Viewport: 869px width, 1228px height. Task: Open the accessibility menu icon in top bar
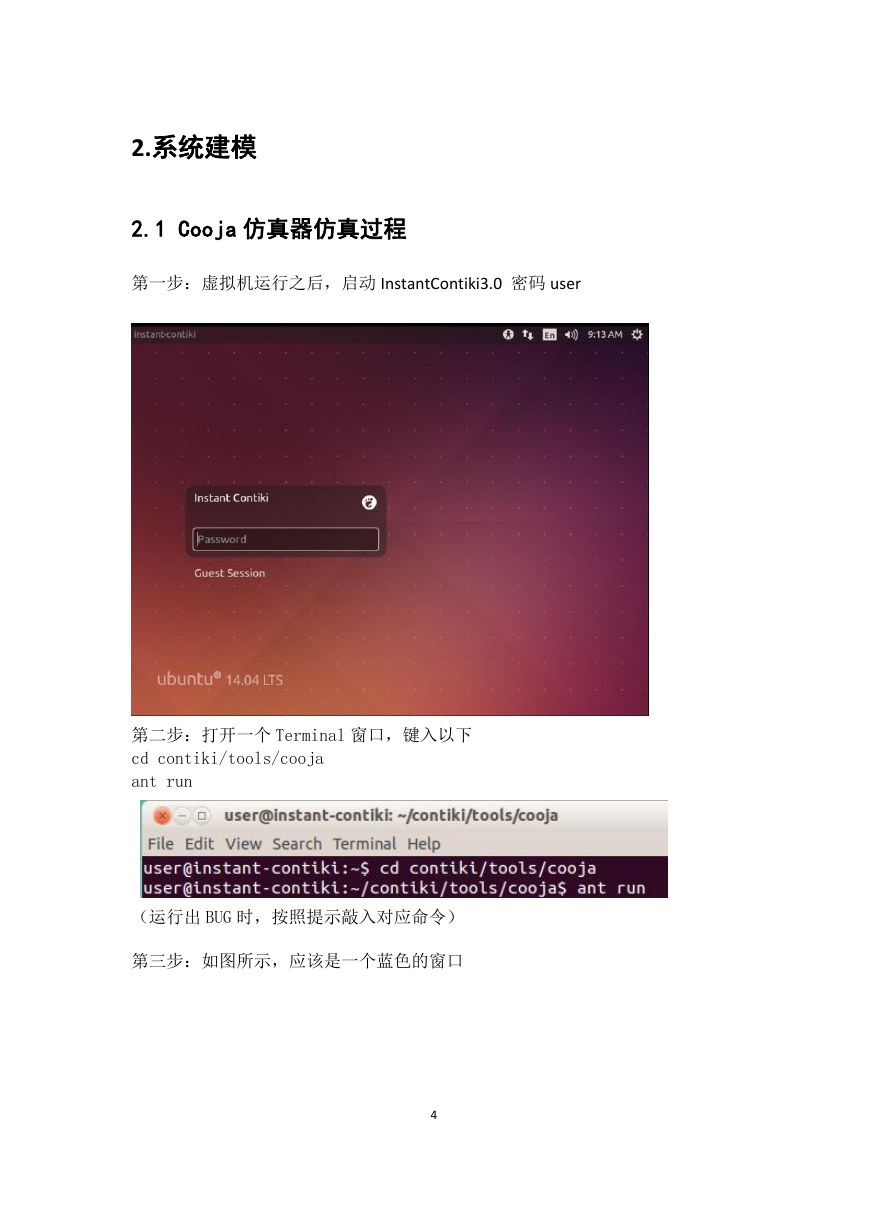(x=508, y=334)
